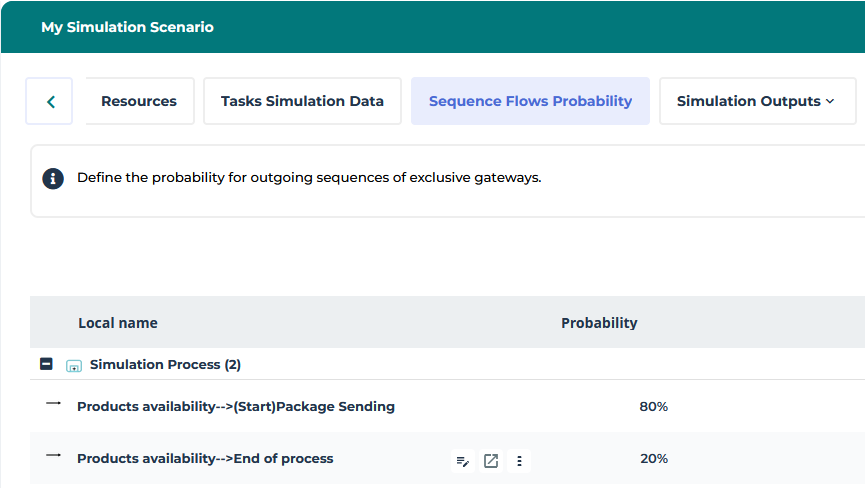This screenshot has height=488, width=865.
Task: Click the arrow icon beside Package Sending flow
Action: (x=53, y=404)
